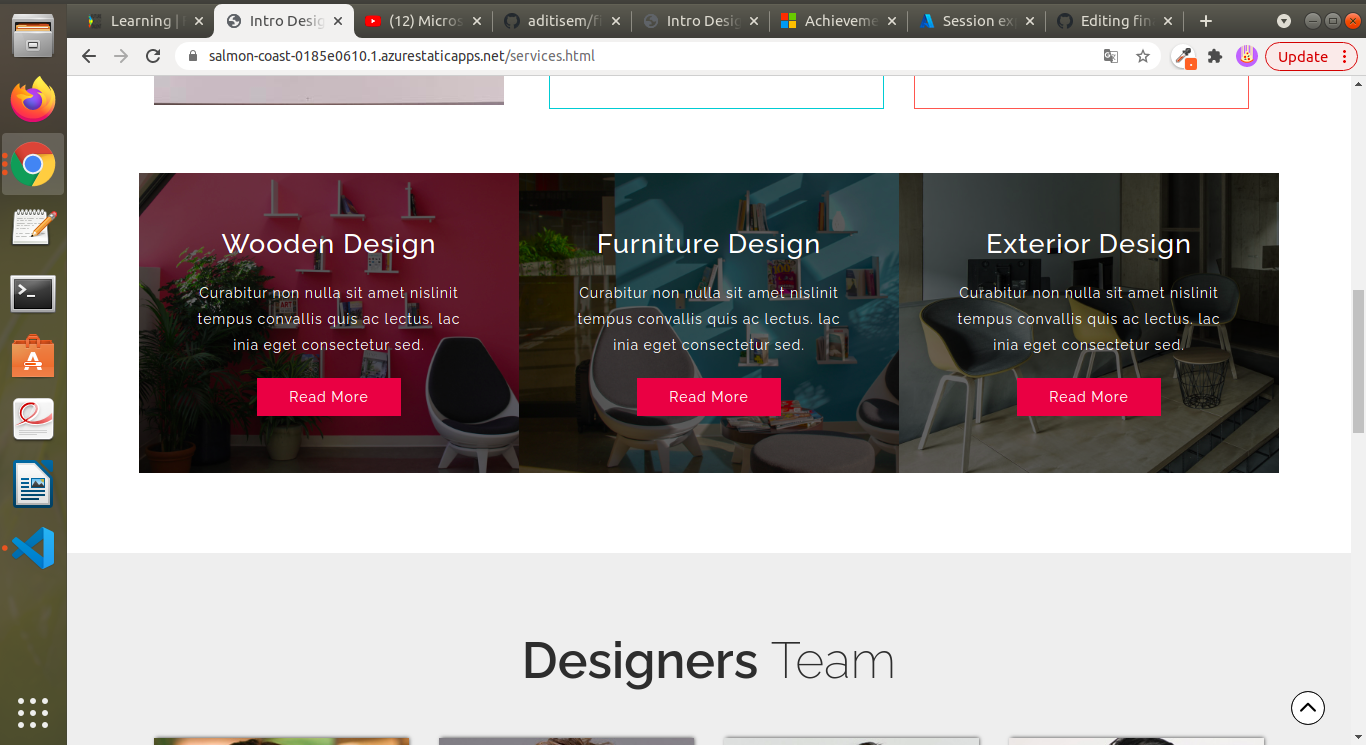Launch Visual Studio Code from the dock
1366x745 pixels.
(x=33, y=548)
